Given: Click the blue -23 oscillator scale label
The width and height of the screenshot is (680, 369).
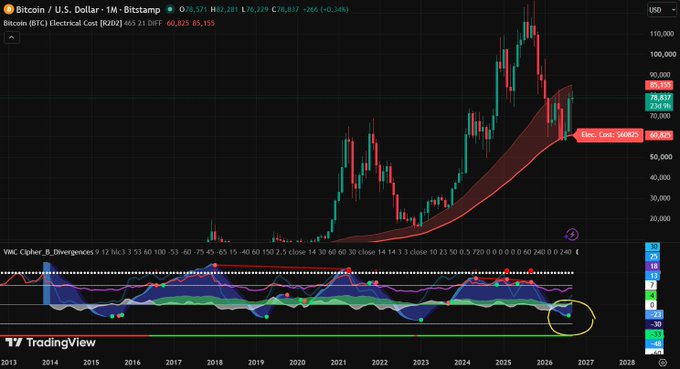Looking at the screenshot, I should tap(655, 315).
